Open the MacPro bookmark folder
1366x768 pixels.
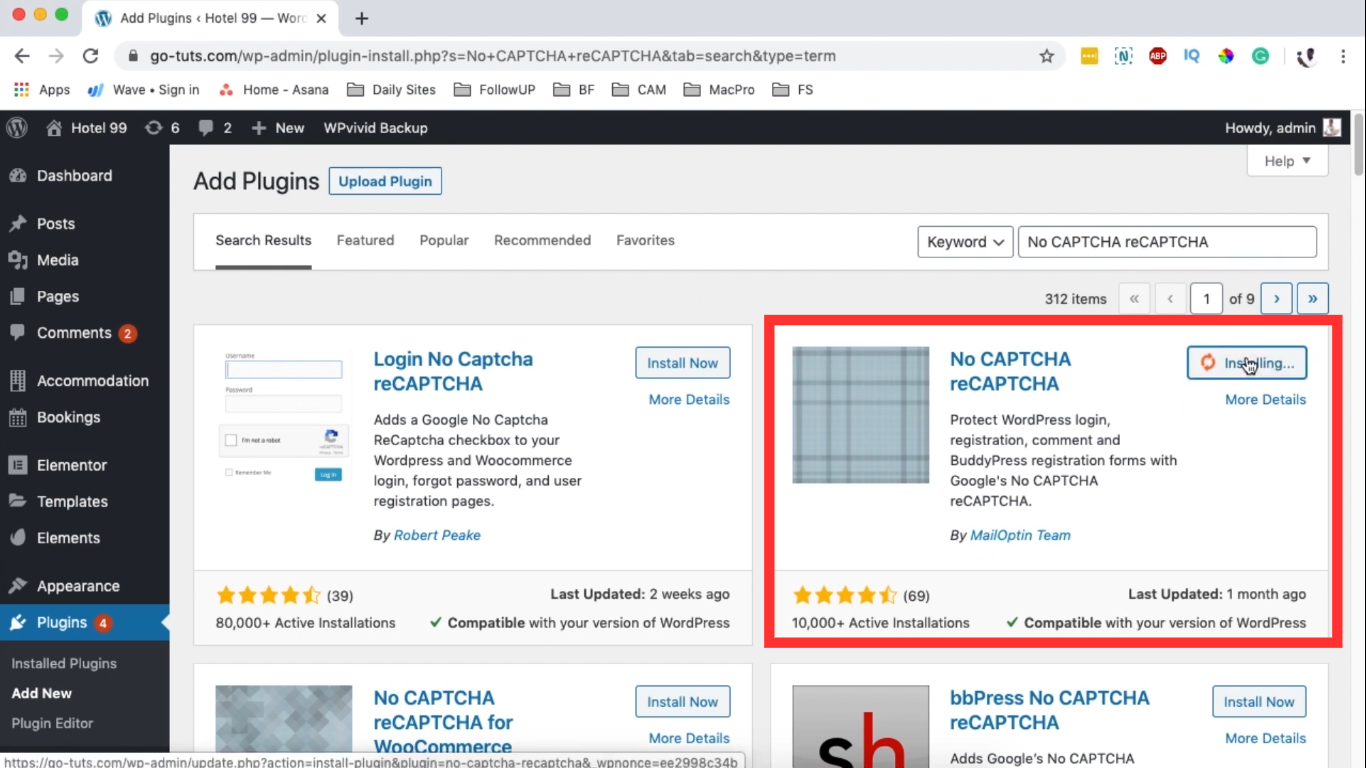[x=719, y=89]
